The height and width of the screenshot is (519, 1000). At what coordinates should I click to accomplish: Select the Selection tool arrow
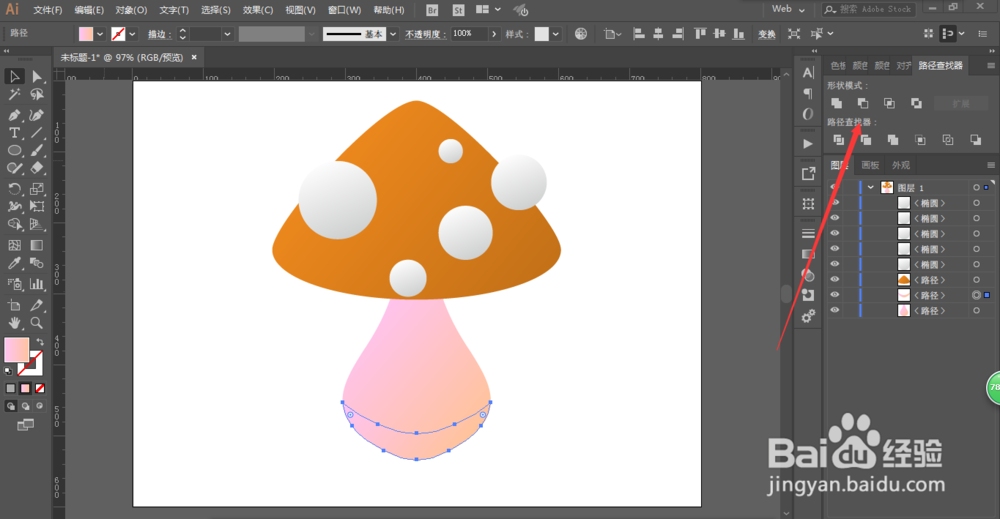[14, 77]
